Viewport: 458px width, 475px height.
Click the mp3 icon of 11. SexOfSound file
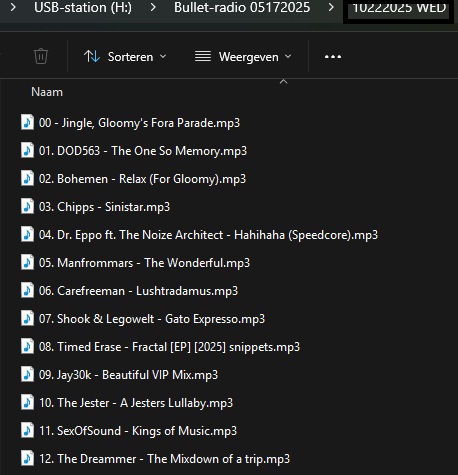coord(27,430)
